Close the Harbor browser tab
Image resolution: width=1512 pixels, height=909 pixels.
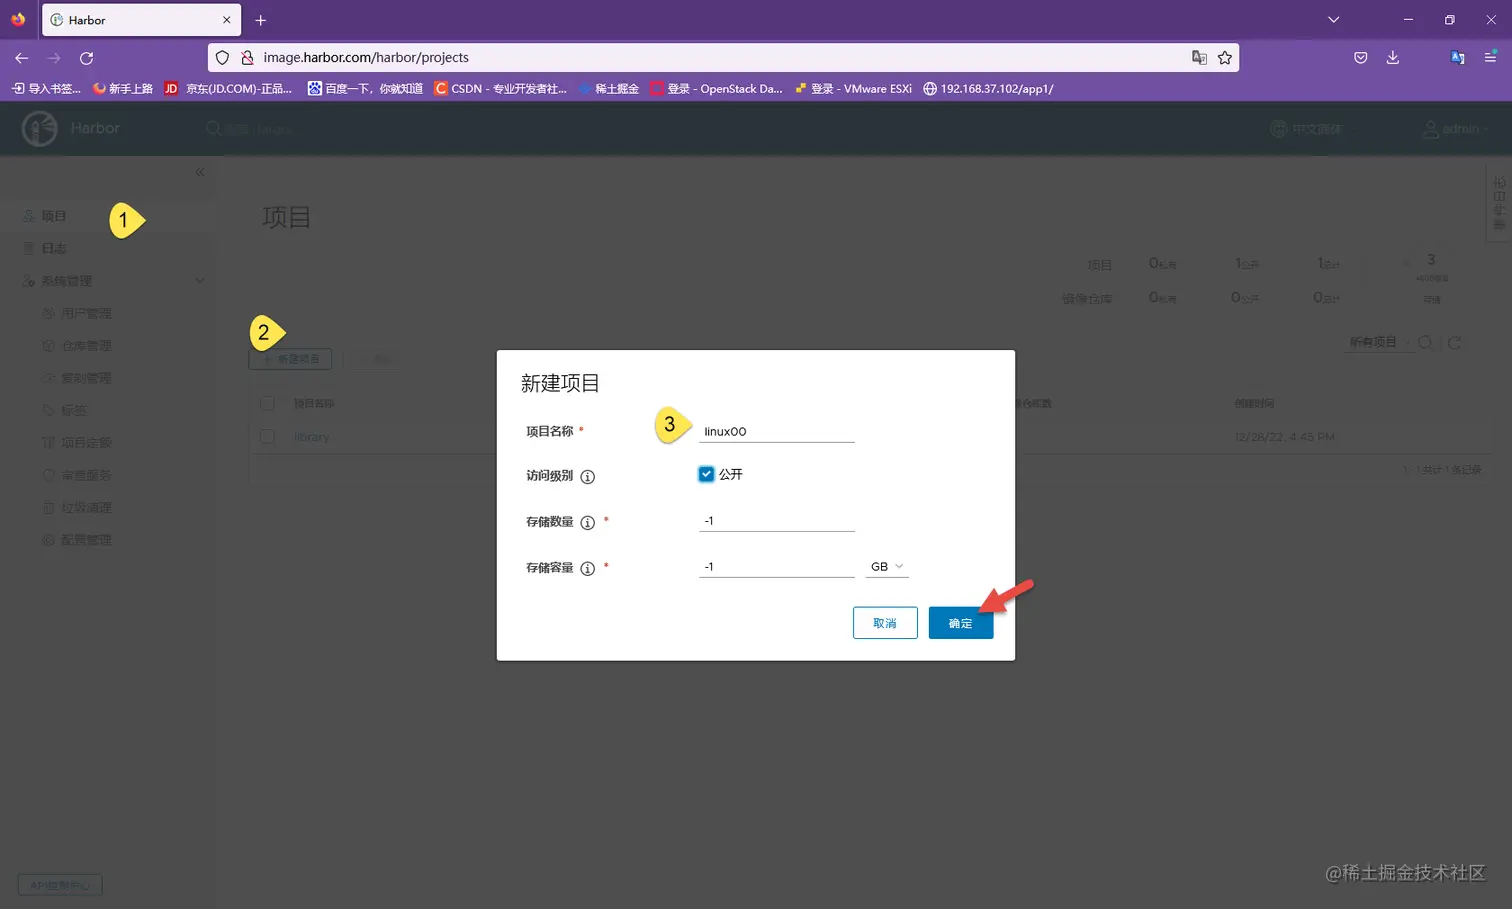[227, 20]
